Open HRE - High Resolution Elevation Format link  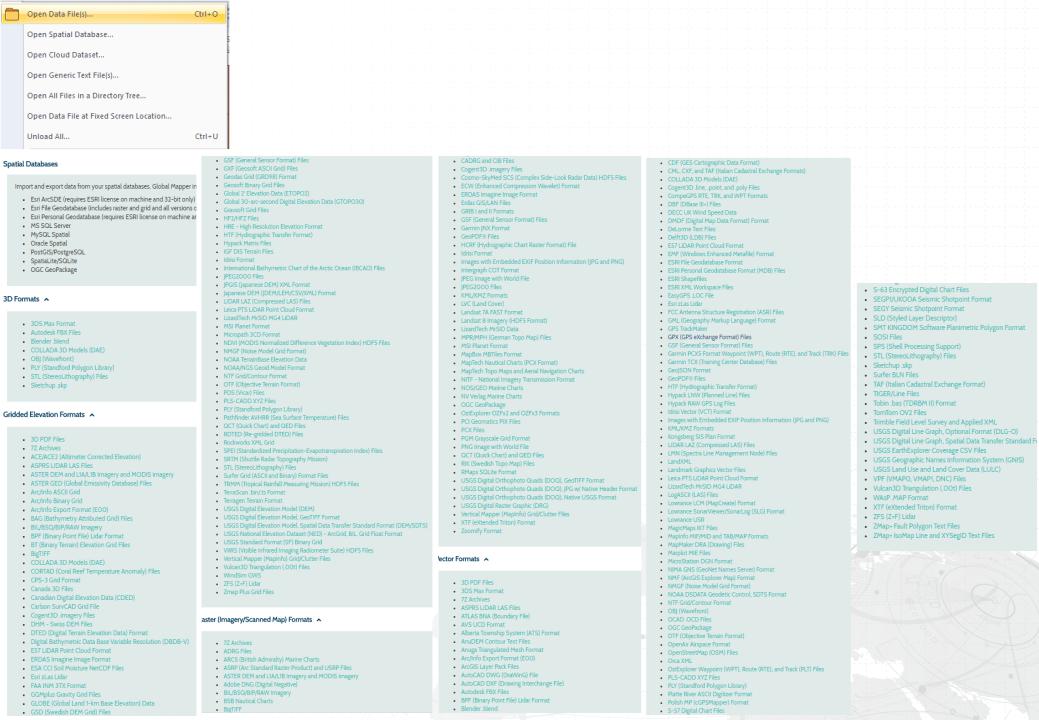point(273,227)
